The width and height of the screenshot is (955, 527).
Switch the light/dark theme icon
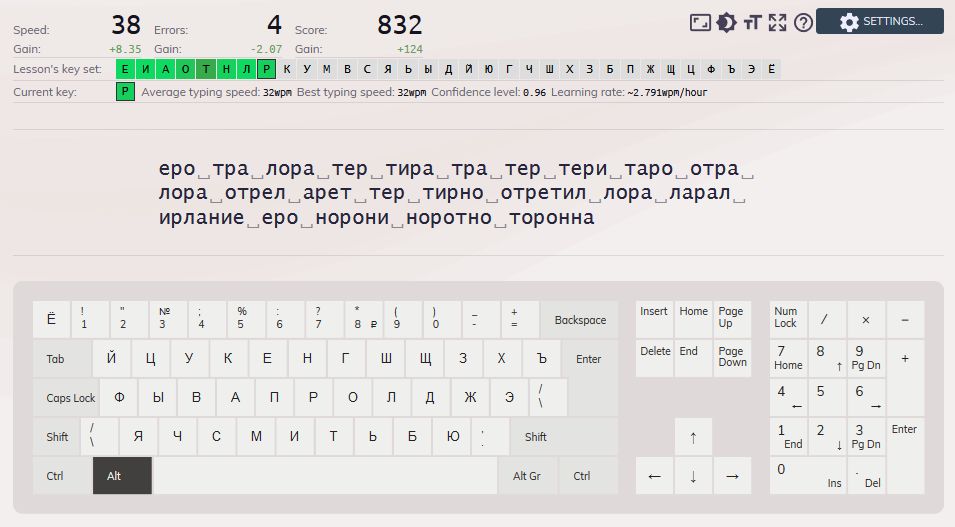(726, 22)
